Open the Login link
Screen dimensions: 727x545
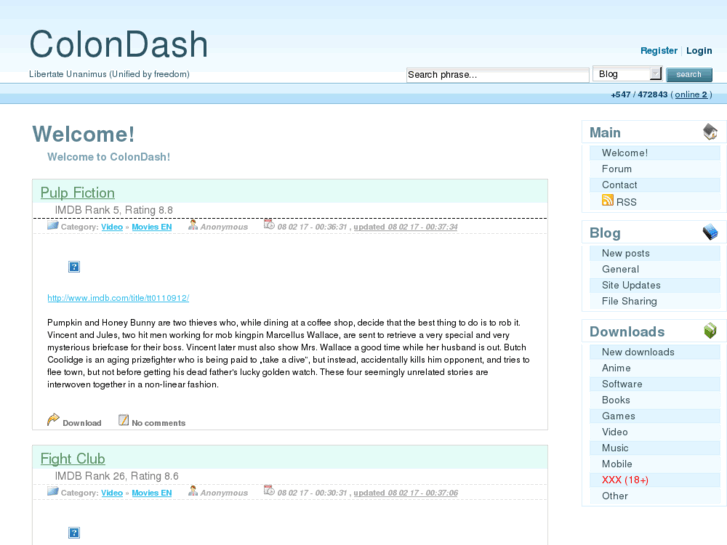(699, 51)
